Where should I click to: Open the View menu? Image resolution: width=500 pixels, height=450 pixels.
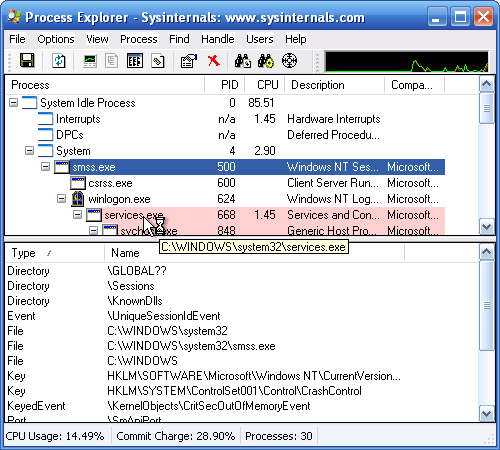pos(97,39)
